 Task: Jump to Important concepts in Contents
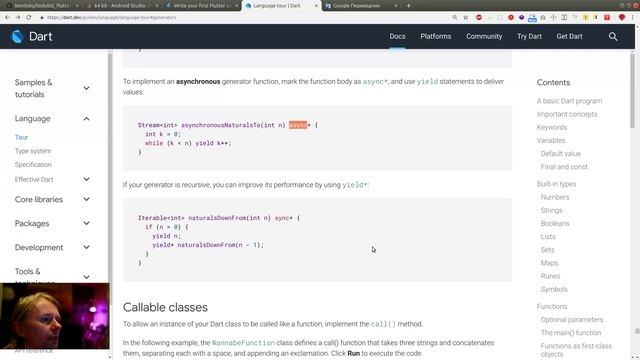point(567,114)
